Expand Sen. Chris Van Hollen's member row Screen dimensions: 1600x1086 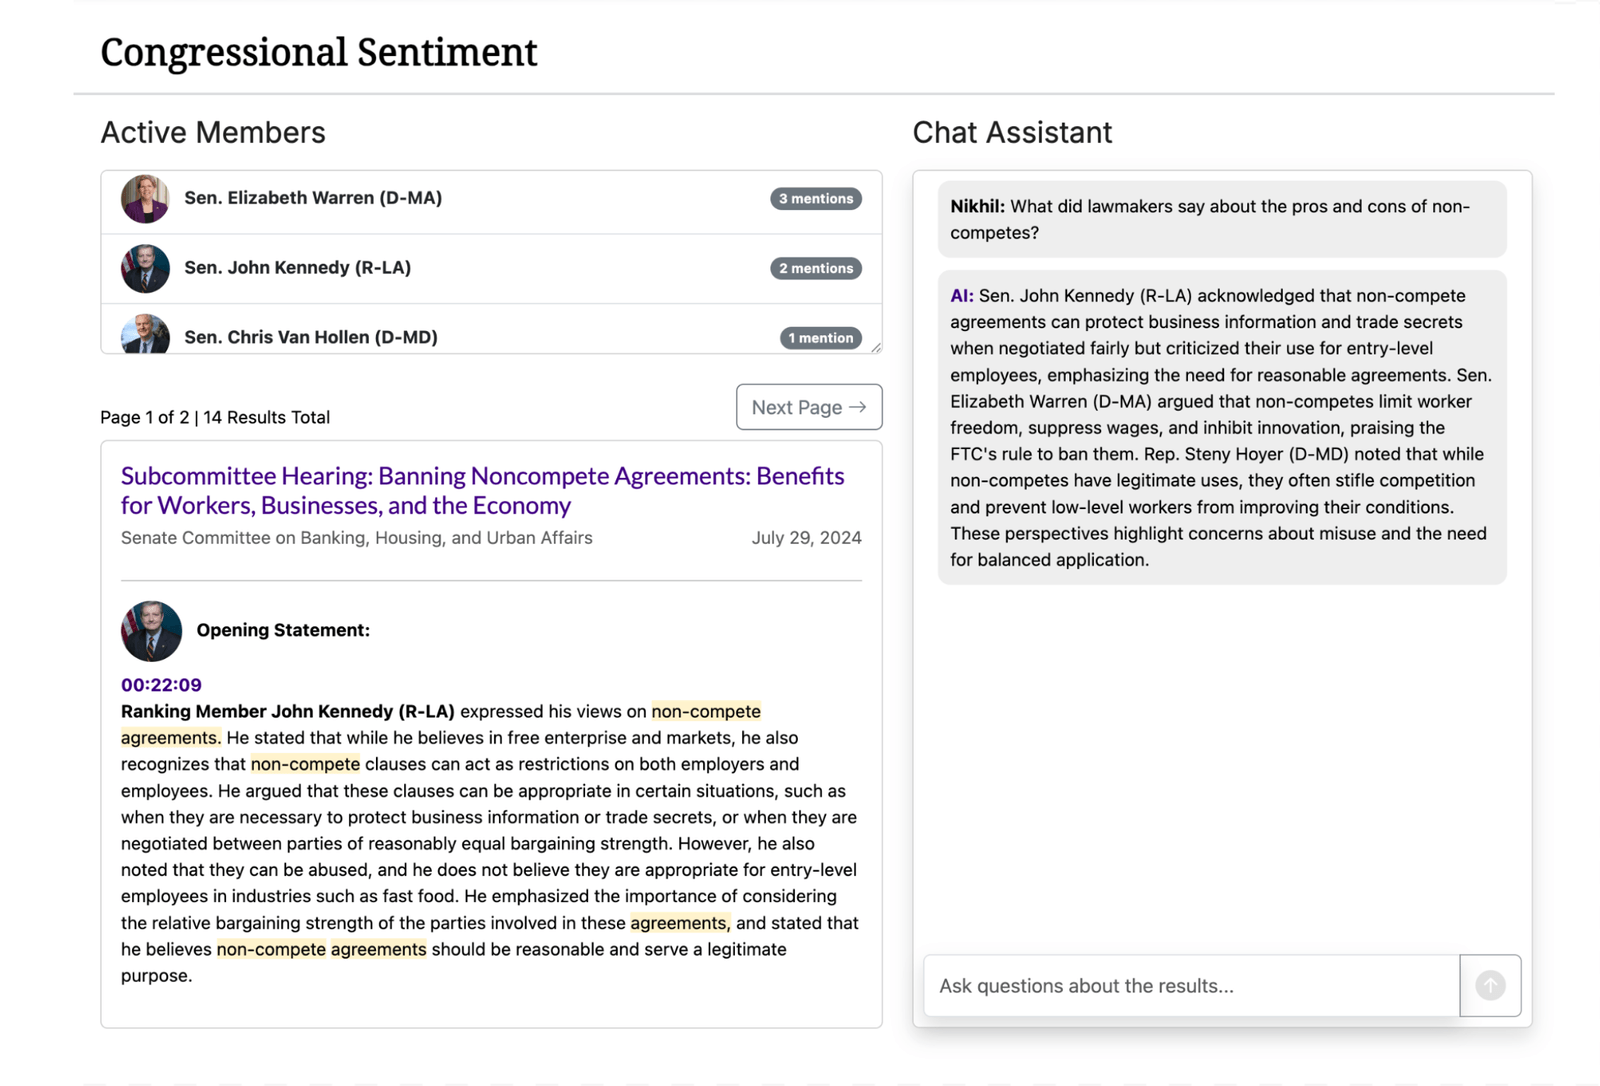490,336
